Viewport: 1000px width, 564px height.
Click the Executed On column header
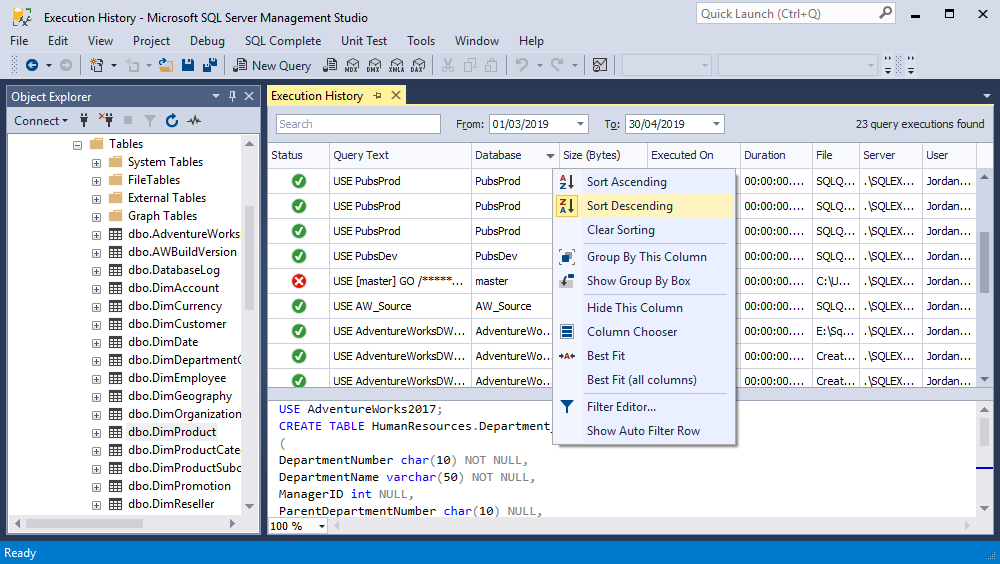(693, 155)
